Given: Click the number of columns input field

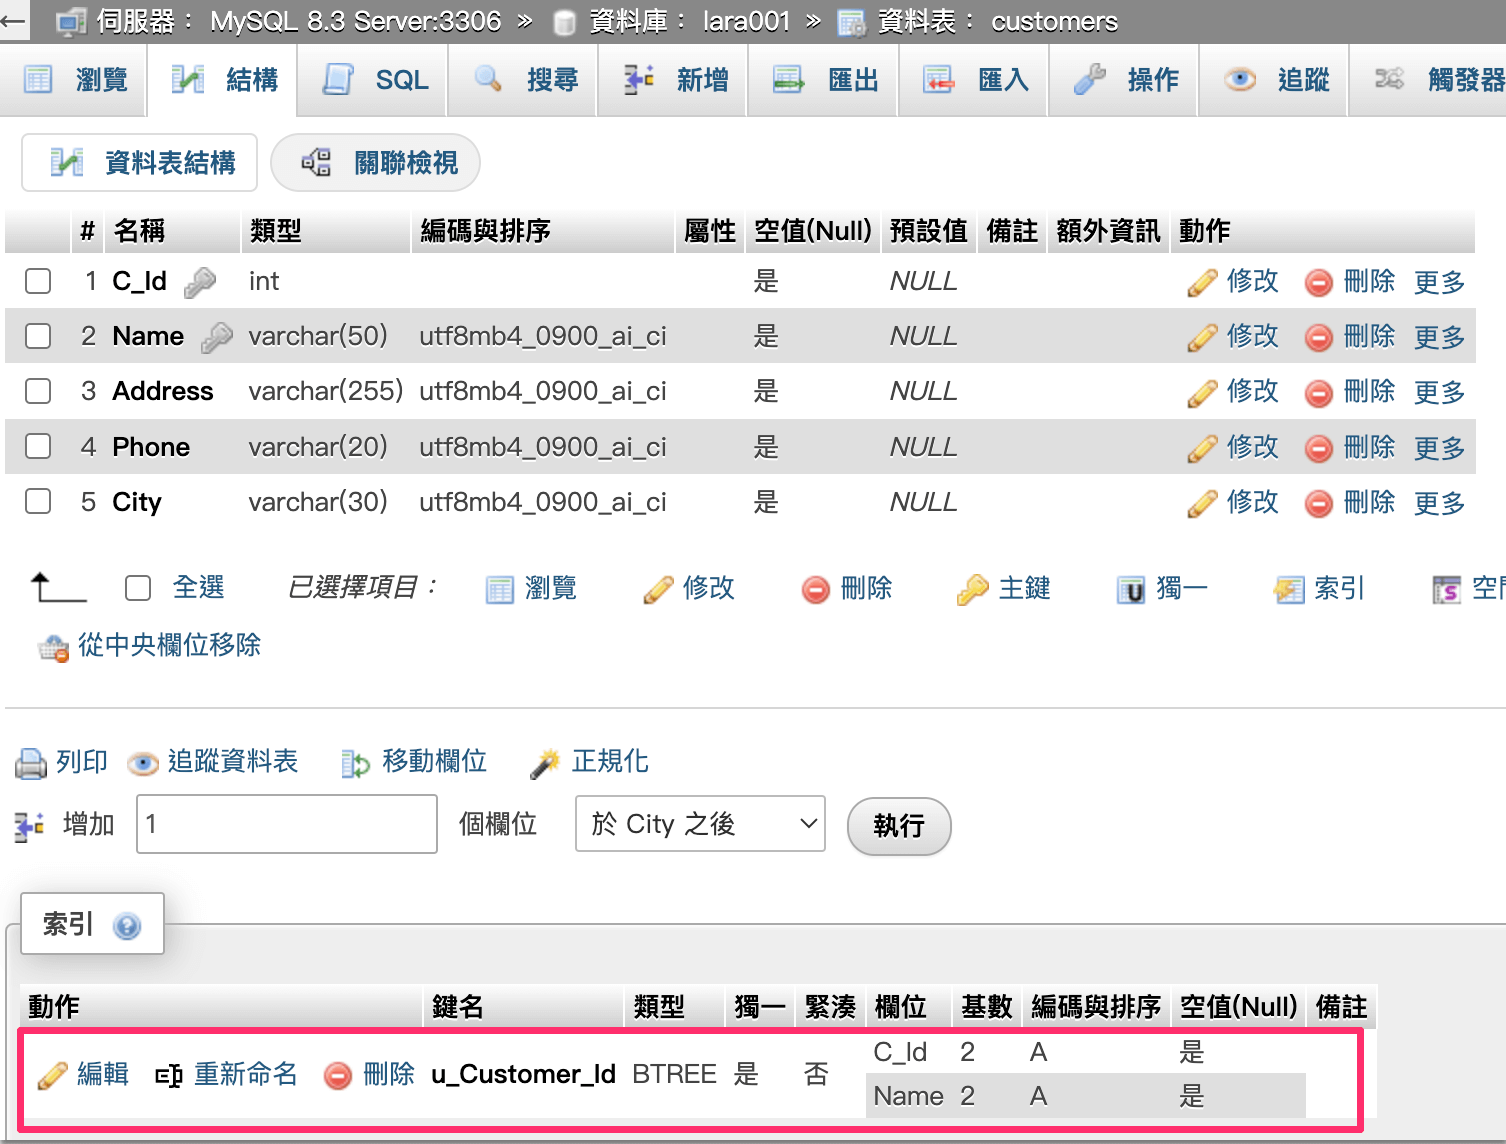Looking at the screenshot, I should click(287, 824).
